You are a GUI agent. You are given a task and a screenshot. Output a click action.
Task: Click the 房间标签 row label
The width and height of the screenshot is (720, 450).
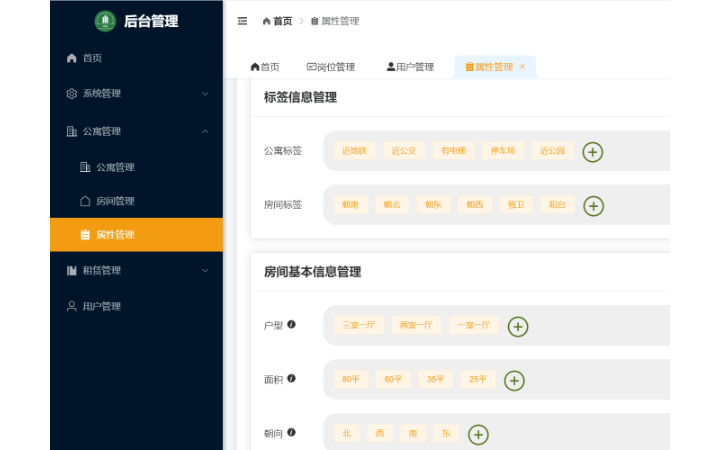tap(283, 205)
